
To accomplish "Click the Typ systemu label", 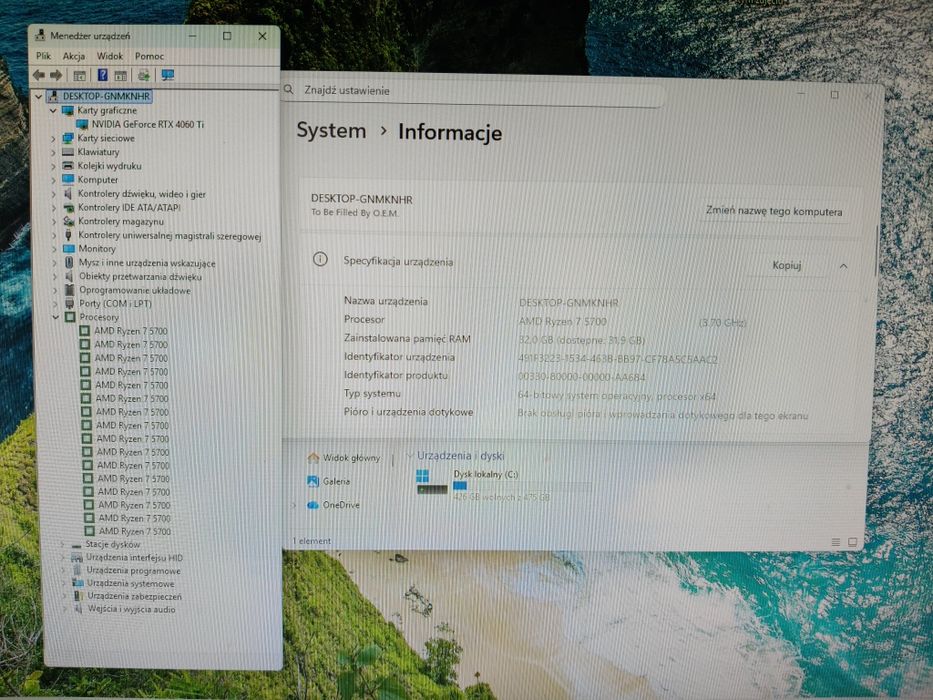I will (x=372, y=393).
